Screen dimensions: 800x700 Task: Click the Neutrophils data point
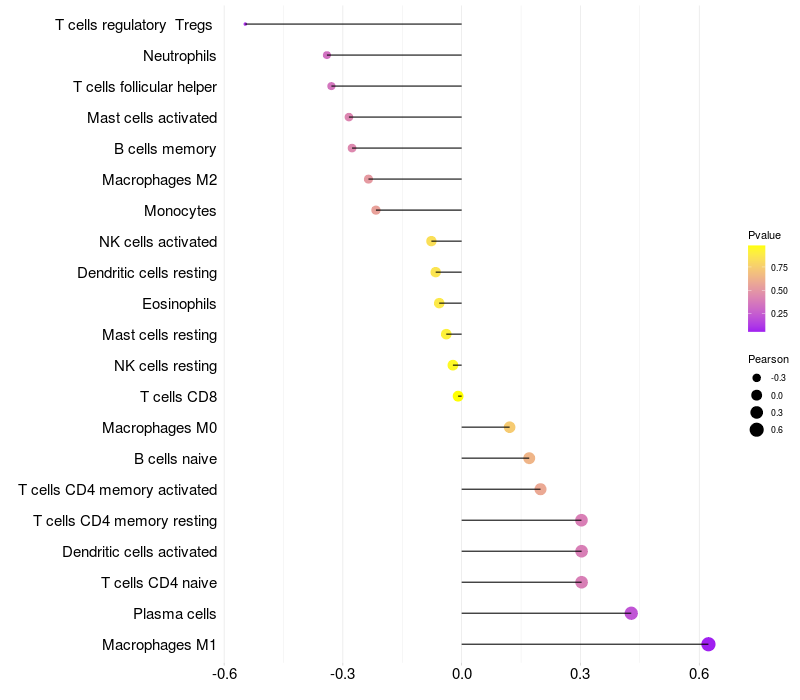[327, 55]
